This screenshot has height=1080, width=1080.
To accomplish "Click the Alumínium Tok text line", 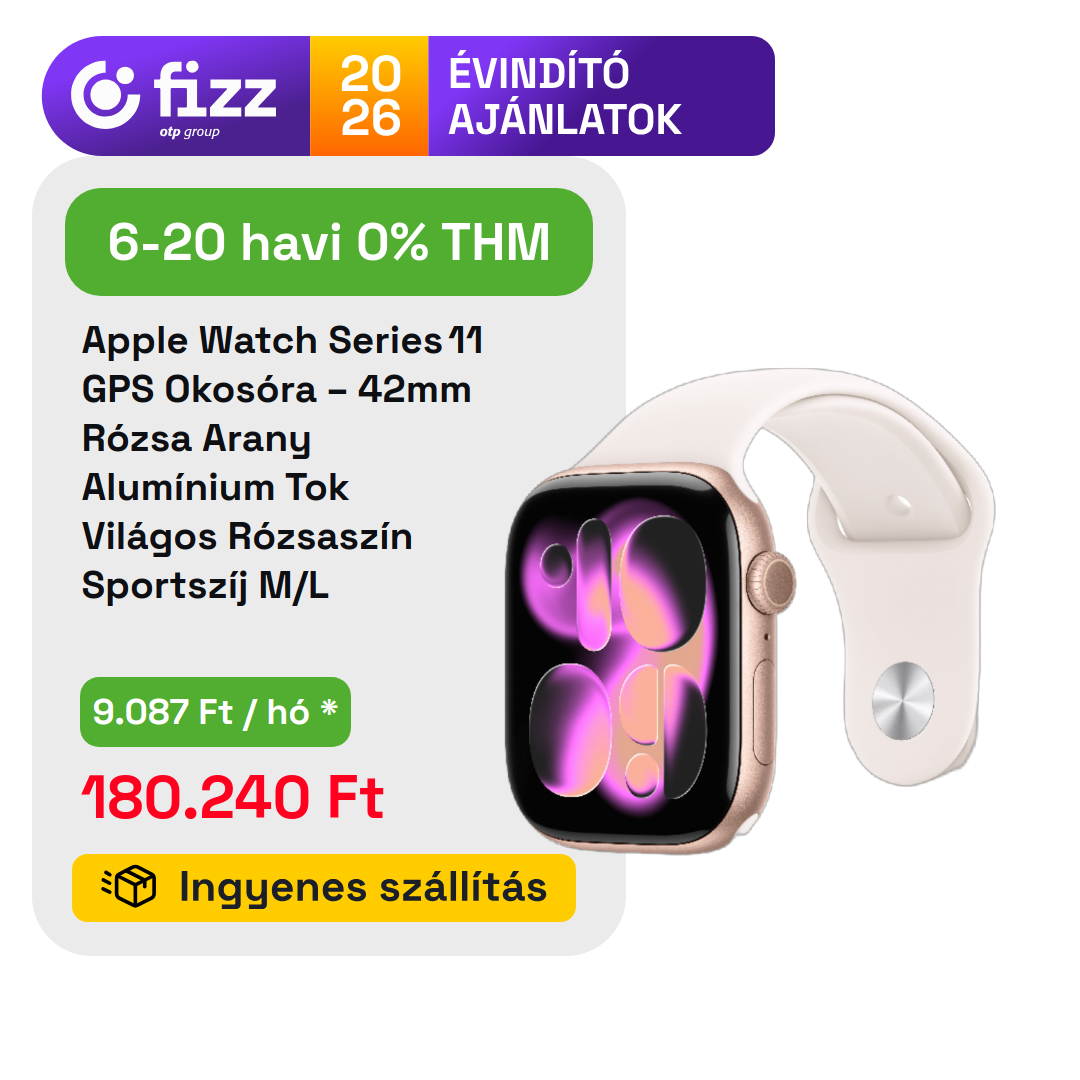I will click(x=215, y=488).
